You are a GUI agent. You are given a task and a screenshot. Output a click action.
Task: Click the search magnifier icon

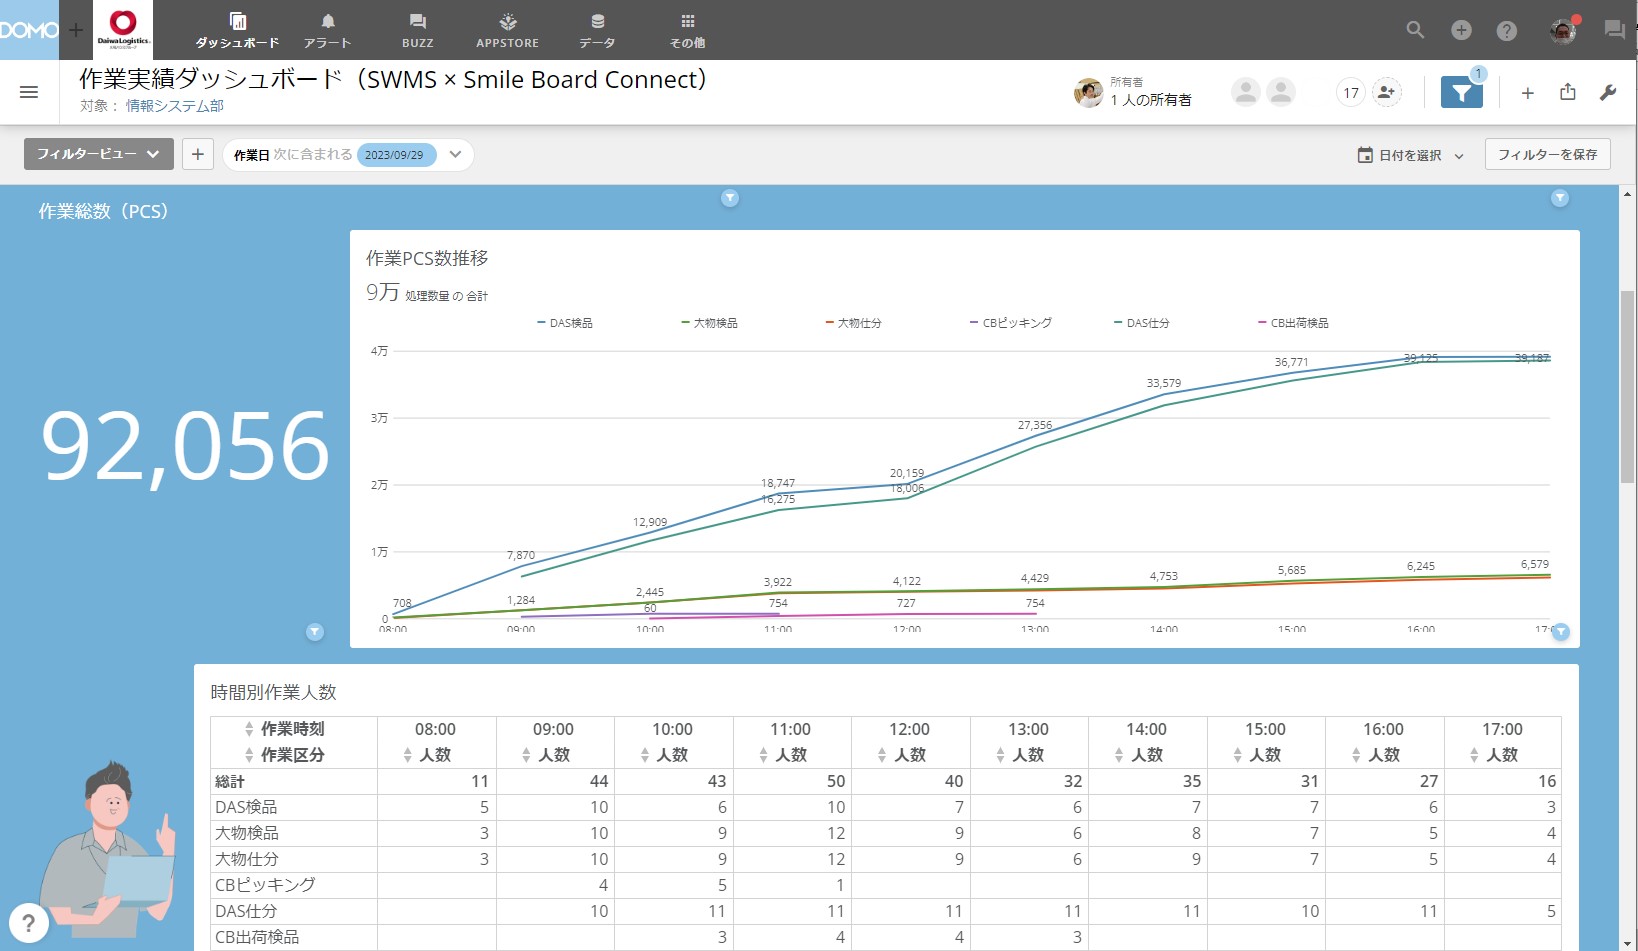pyautogui.click(x=1415, y=30)
